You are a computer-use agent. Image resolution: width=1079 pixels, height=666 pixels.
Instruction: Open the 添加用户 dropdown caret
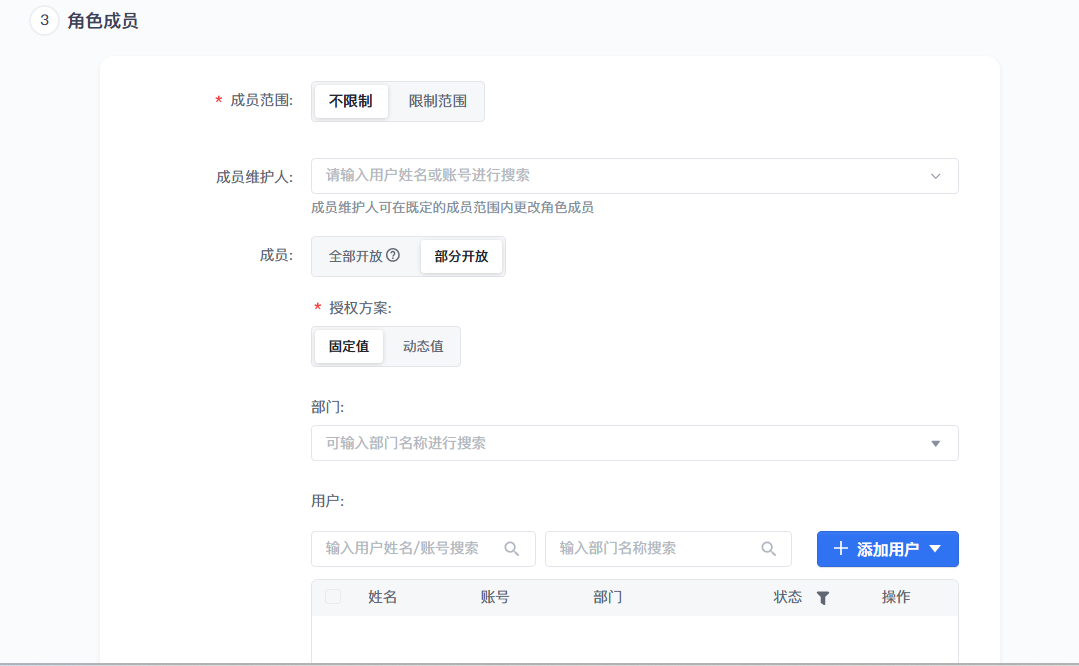(935, 549)
